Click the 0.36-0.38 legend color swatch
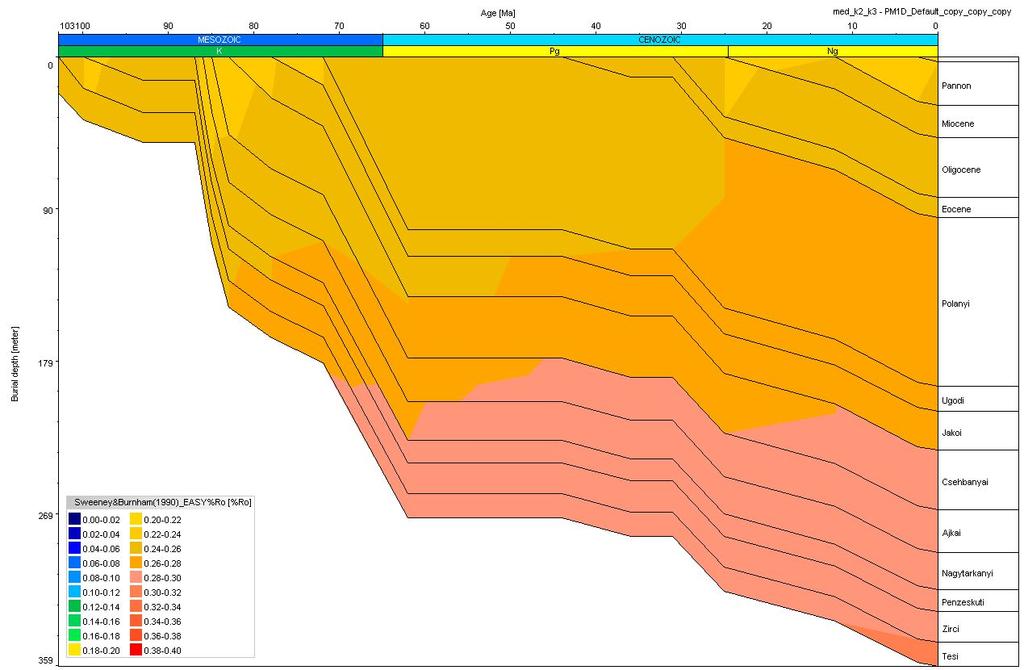 pyautogui.click(x=136, y=635)
